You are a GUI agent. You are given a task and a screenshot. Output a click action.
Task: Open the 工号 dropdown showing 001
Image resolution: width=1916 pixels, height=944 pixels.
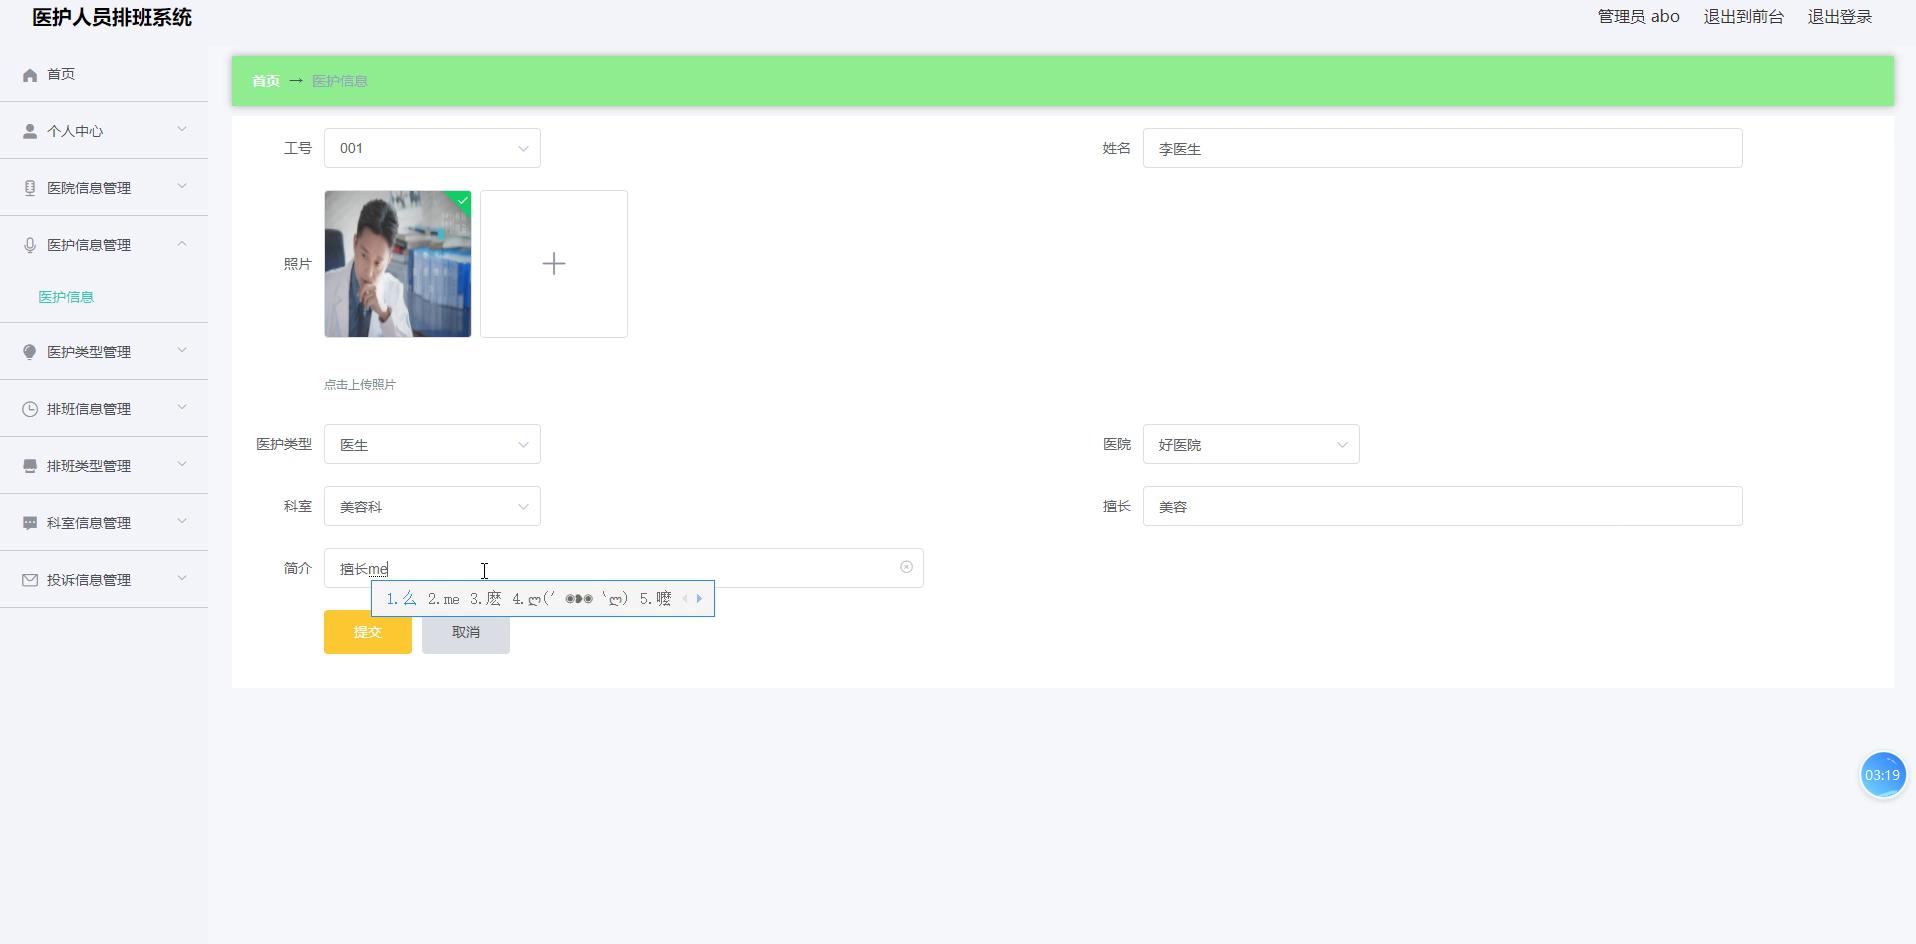click(x=431, y=148)
